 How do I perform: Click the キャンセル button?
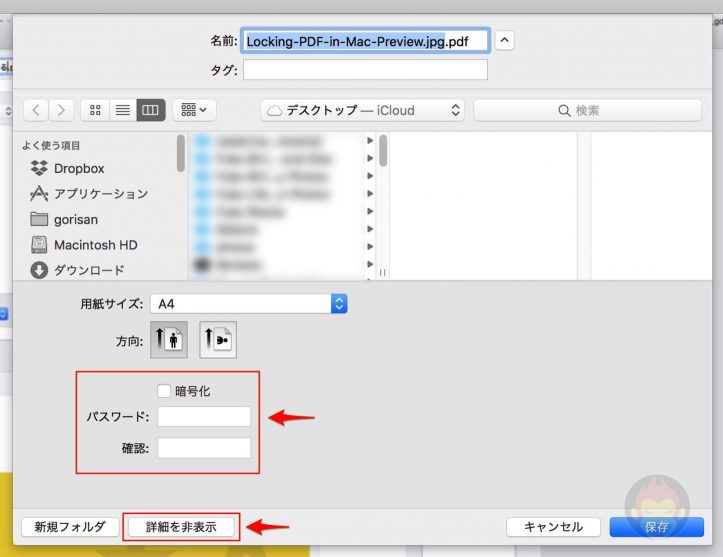click(x=553, y=527)
